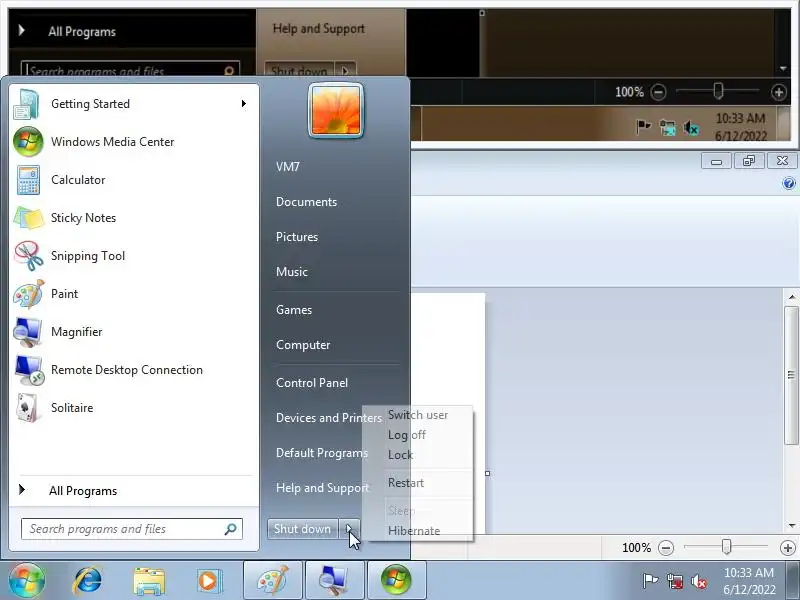
Task: Open Control Panel
Action: click(312, 383)
